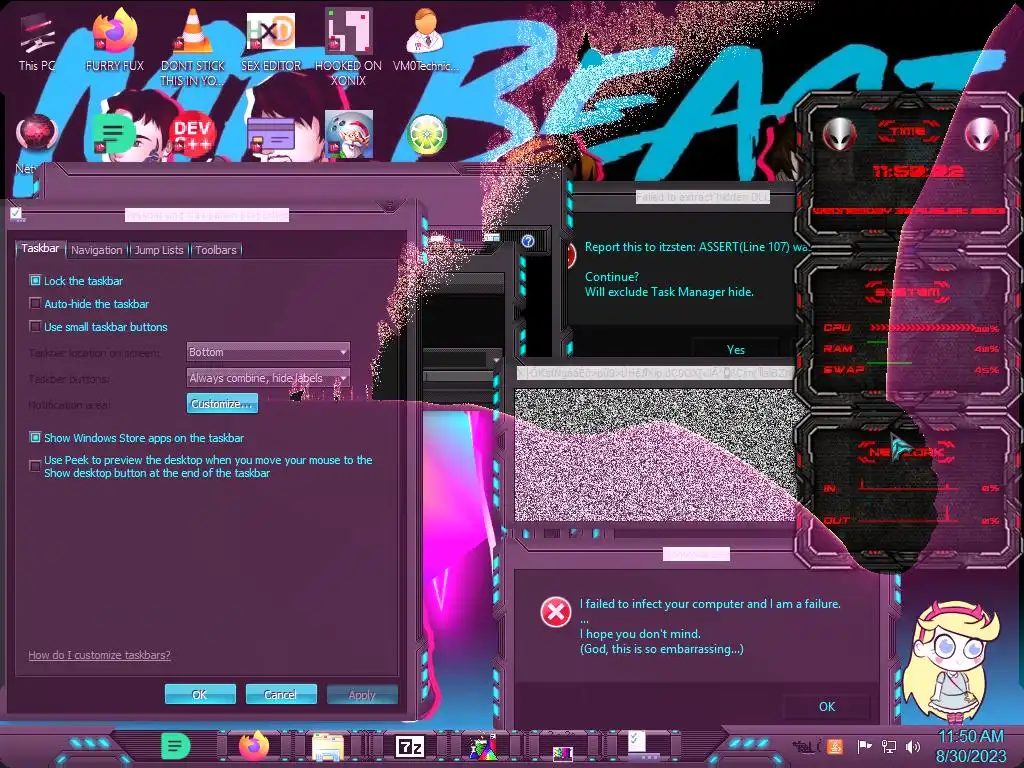
Task: Open the purple credit card desktop shortcut
Action: tap(270, 135)
